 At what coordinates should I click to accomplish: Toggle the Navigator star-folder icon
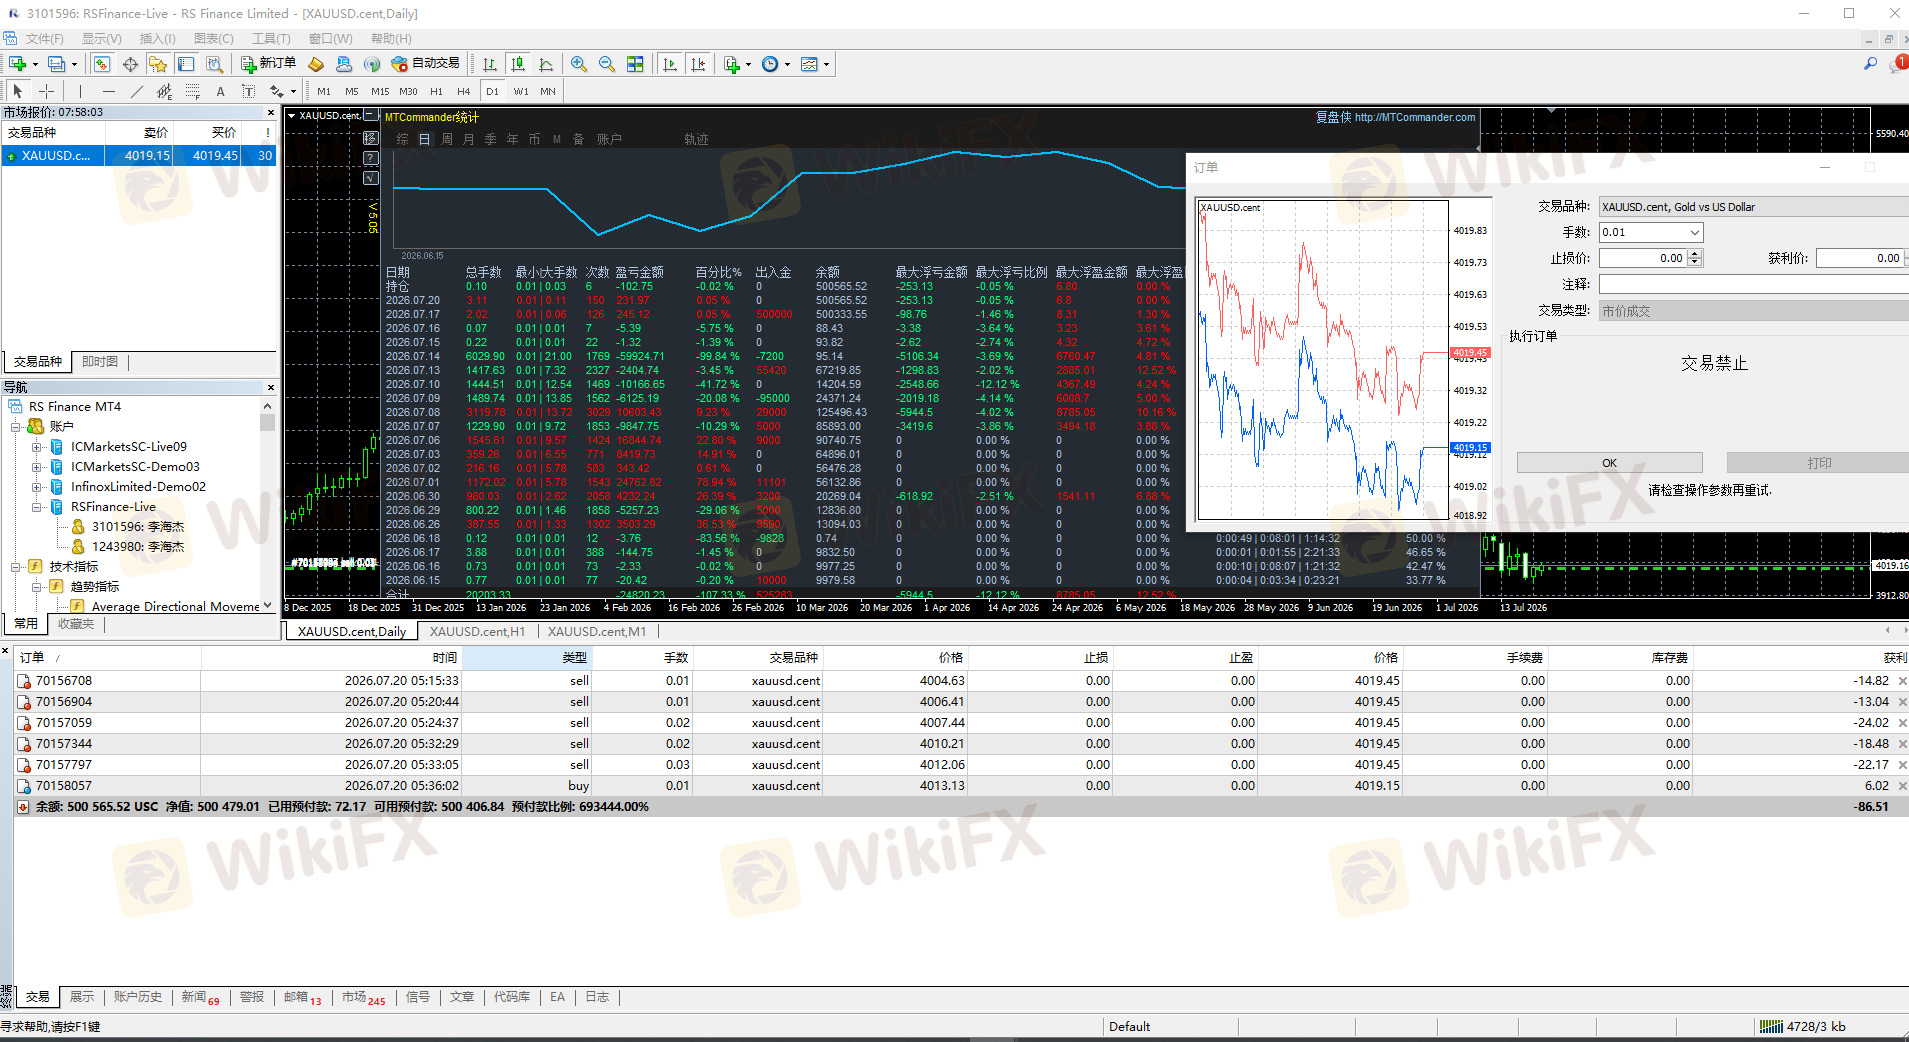click(158, 64)
